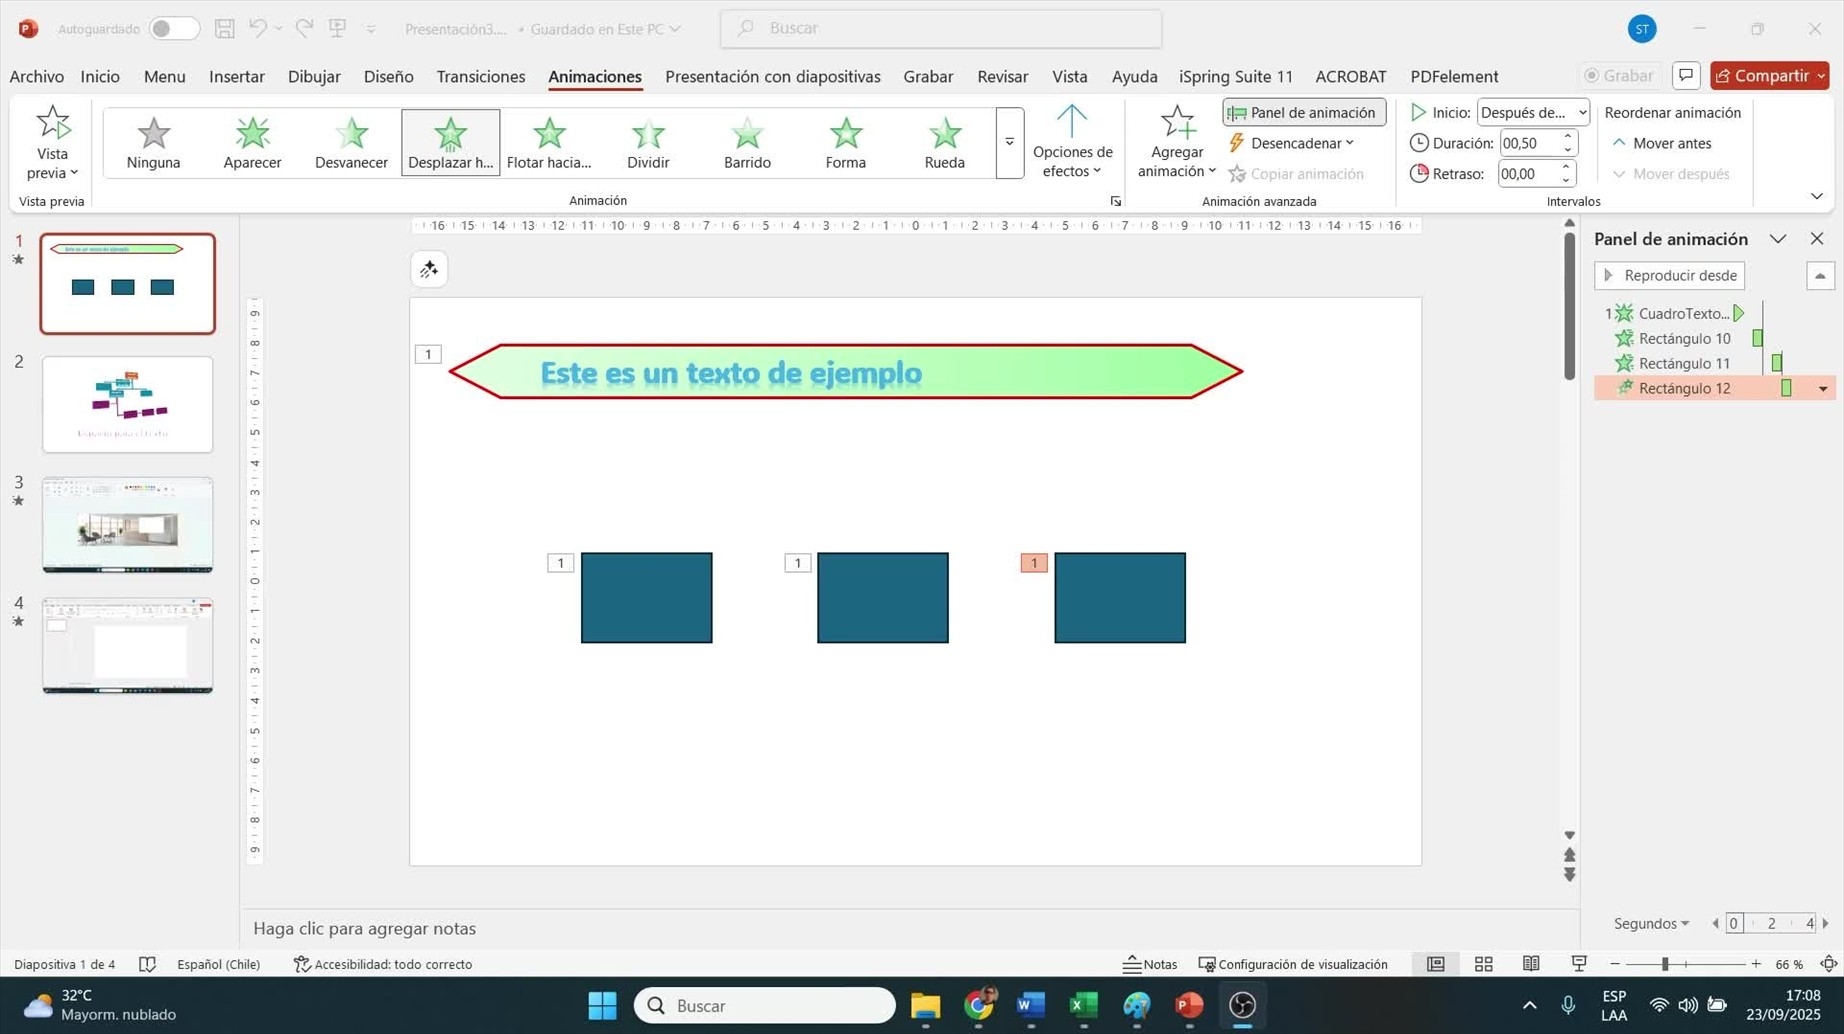Toggle the Notas pane in status bar

(x=1150, y=964)
